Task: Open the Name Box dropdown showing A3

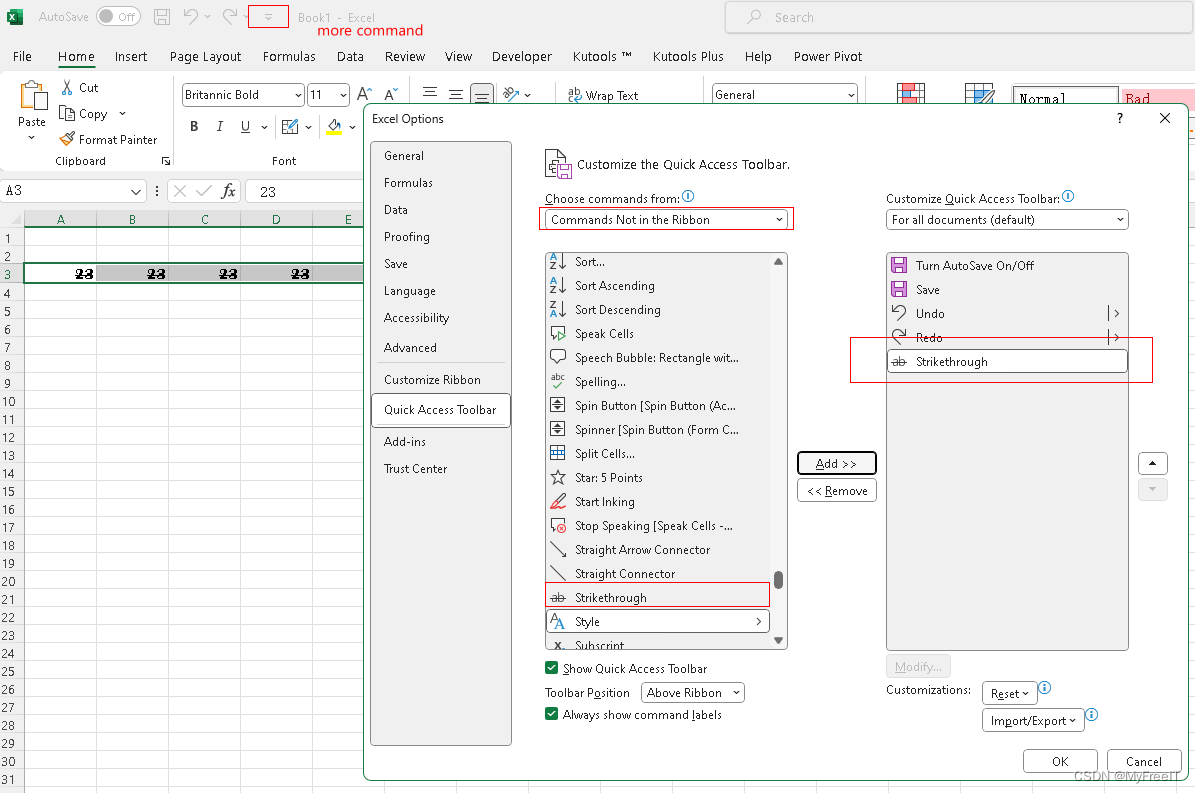Action: click(x=136, y=191)
